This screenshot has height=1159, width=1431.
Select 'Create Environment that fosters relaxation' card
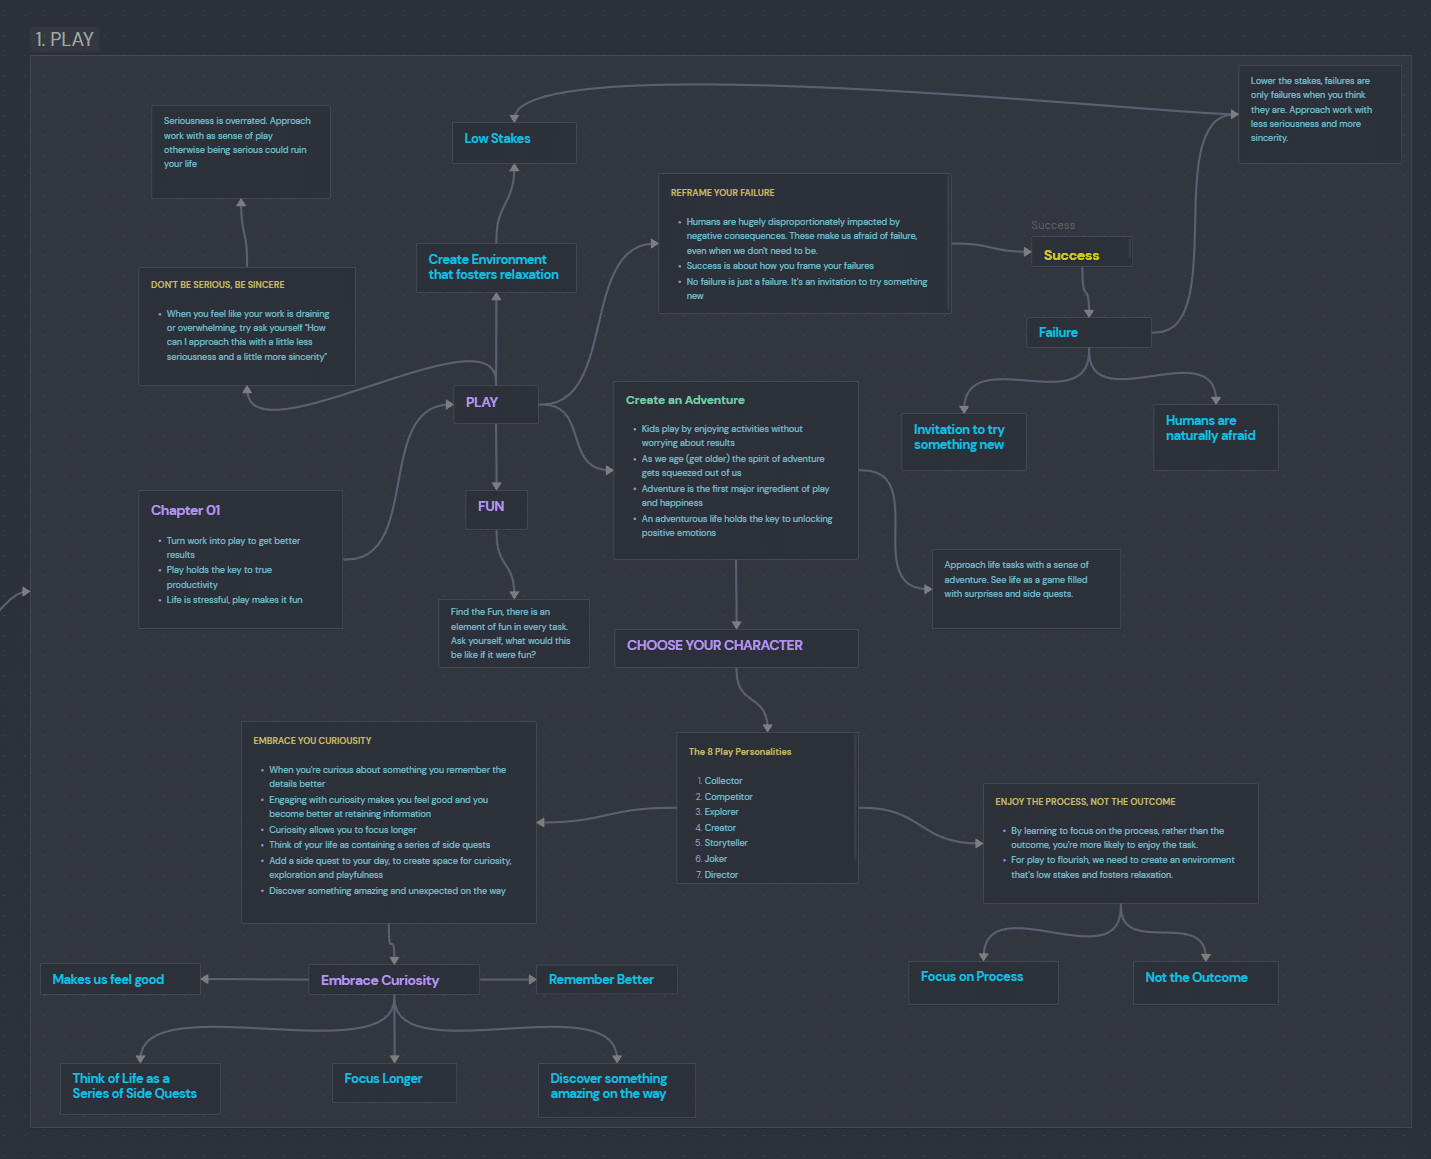pyautogui.click(x=496, y=267)
